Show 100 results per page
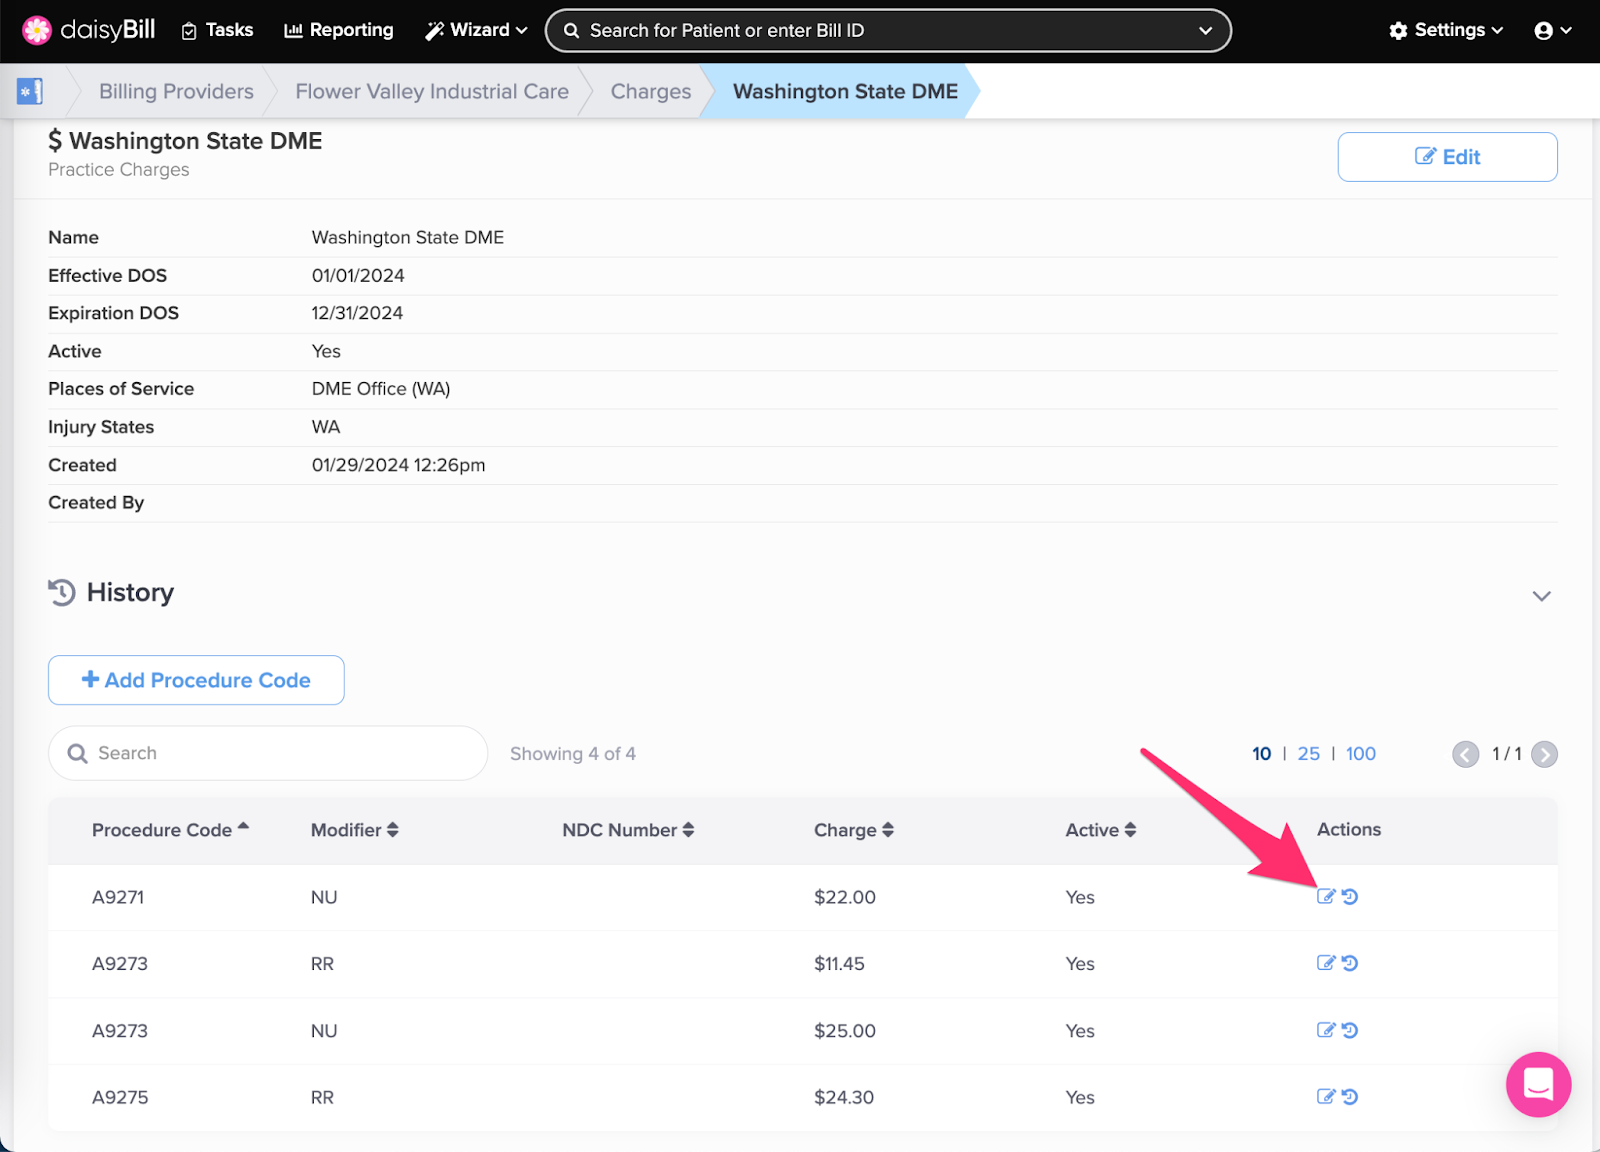 coord(1360,754)
